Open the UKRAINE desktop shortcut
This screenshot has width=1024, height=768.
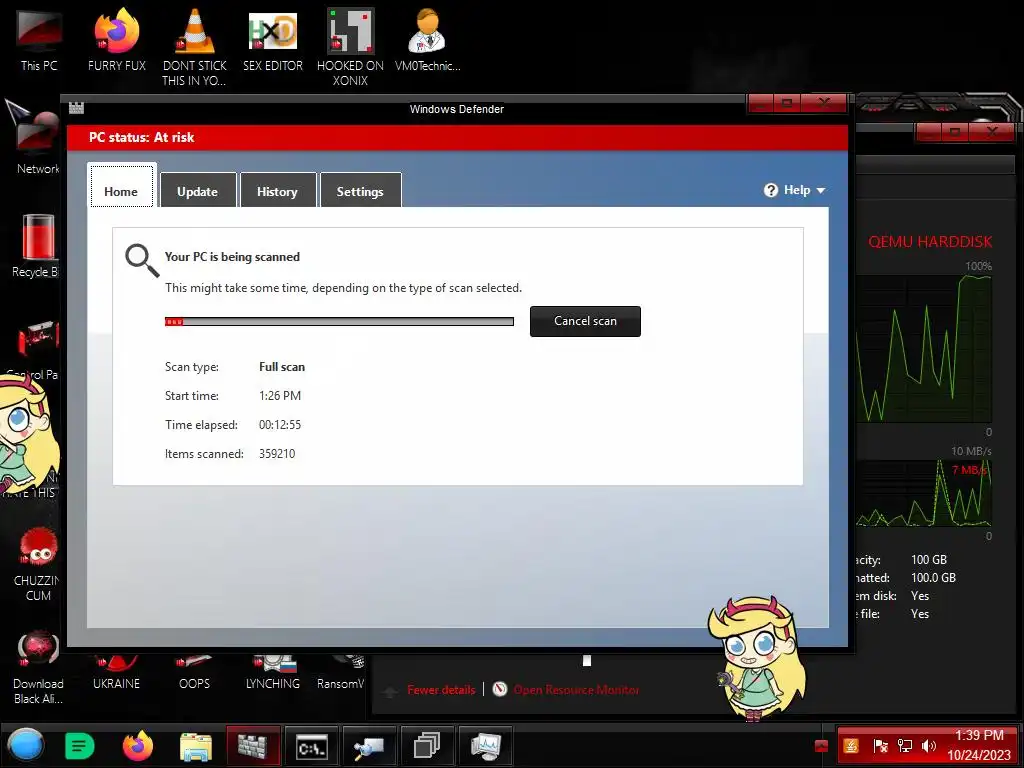pos(116,674)
